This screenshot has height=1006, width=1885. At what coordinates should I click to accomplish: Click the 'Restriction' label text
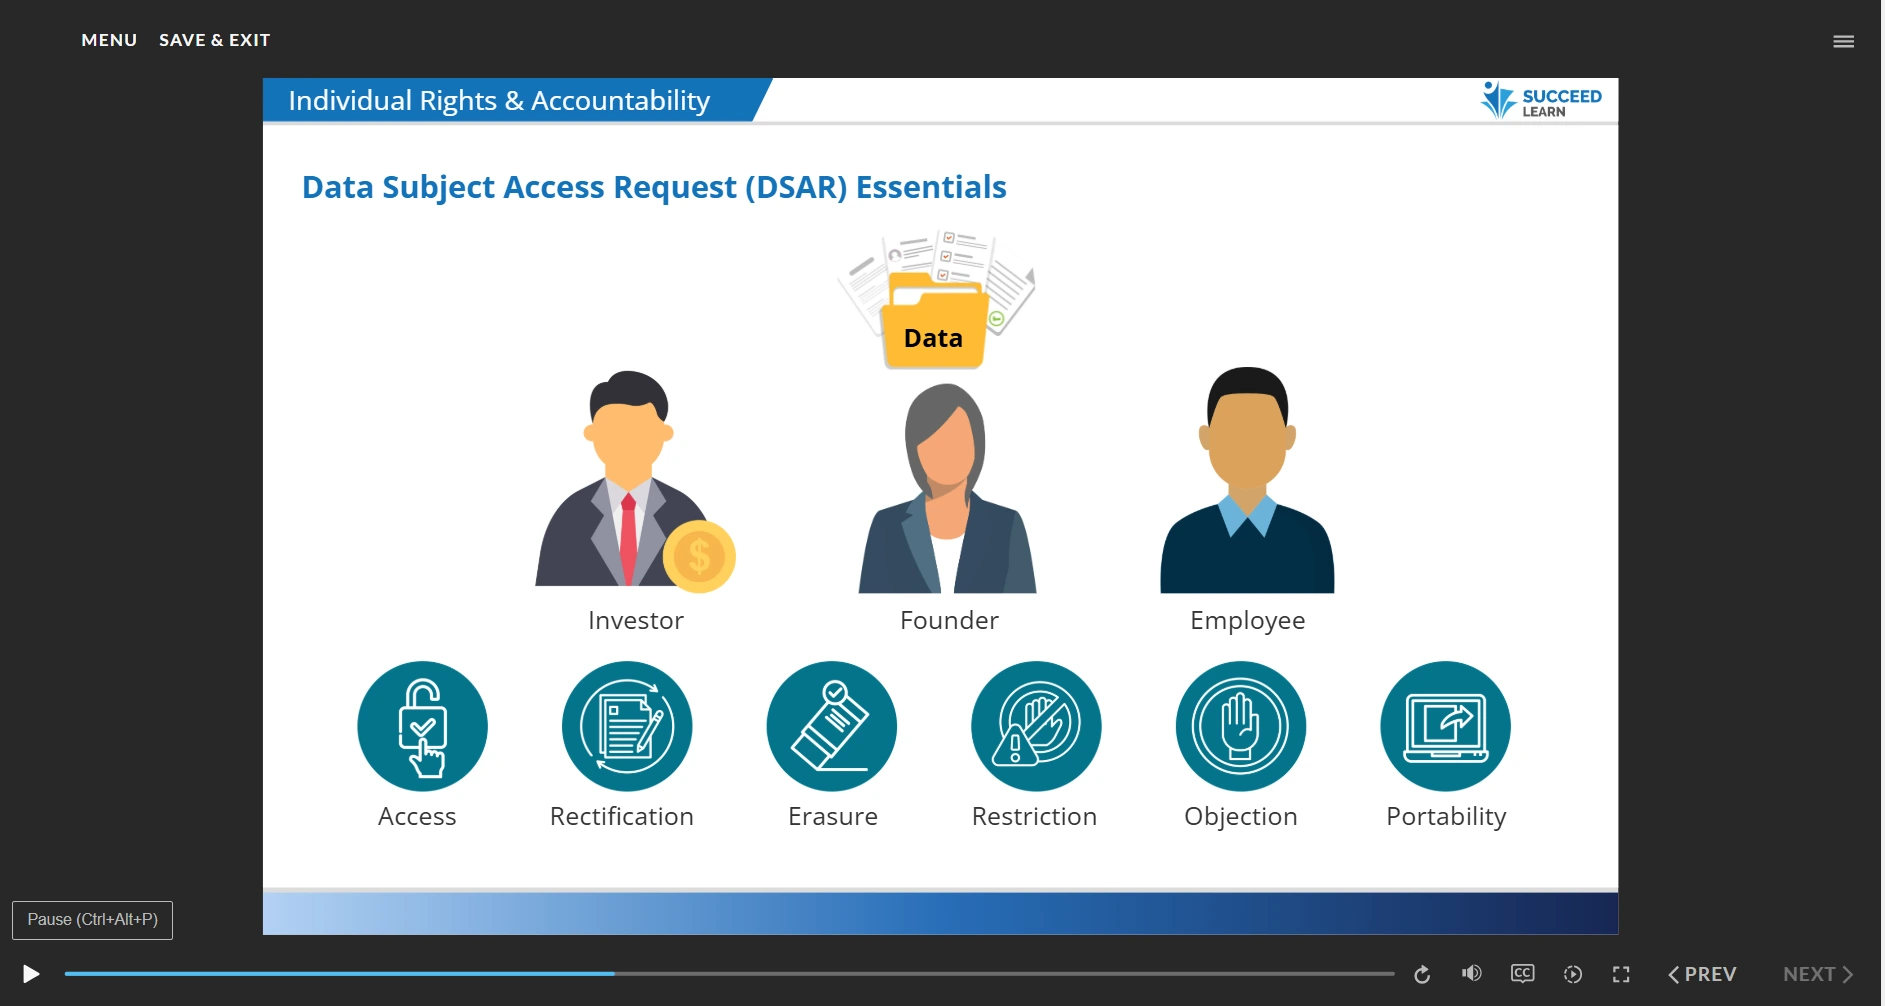(x=1034, y=816)
